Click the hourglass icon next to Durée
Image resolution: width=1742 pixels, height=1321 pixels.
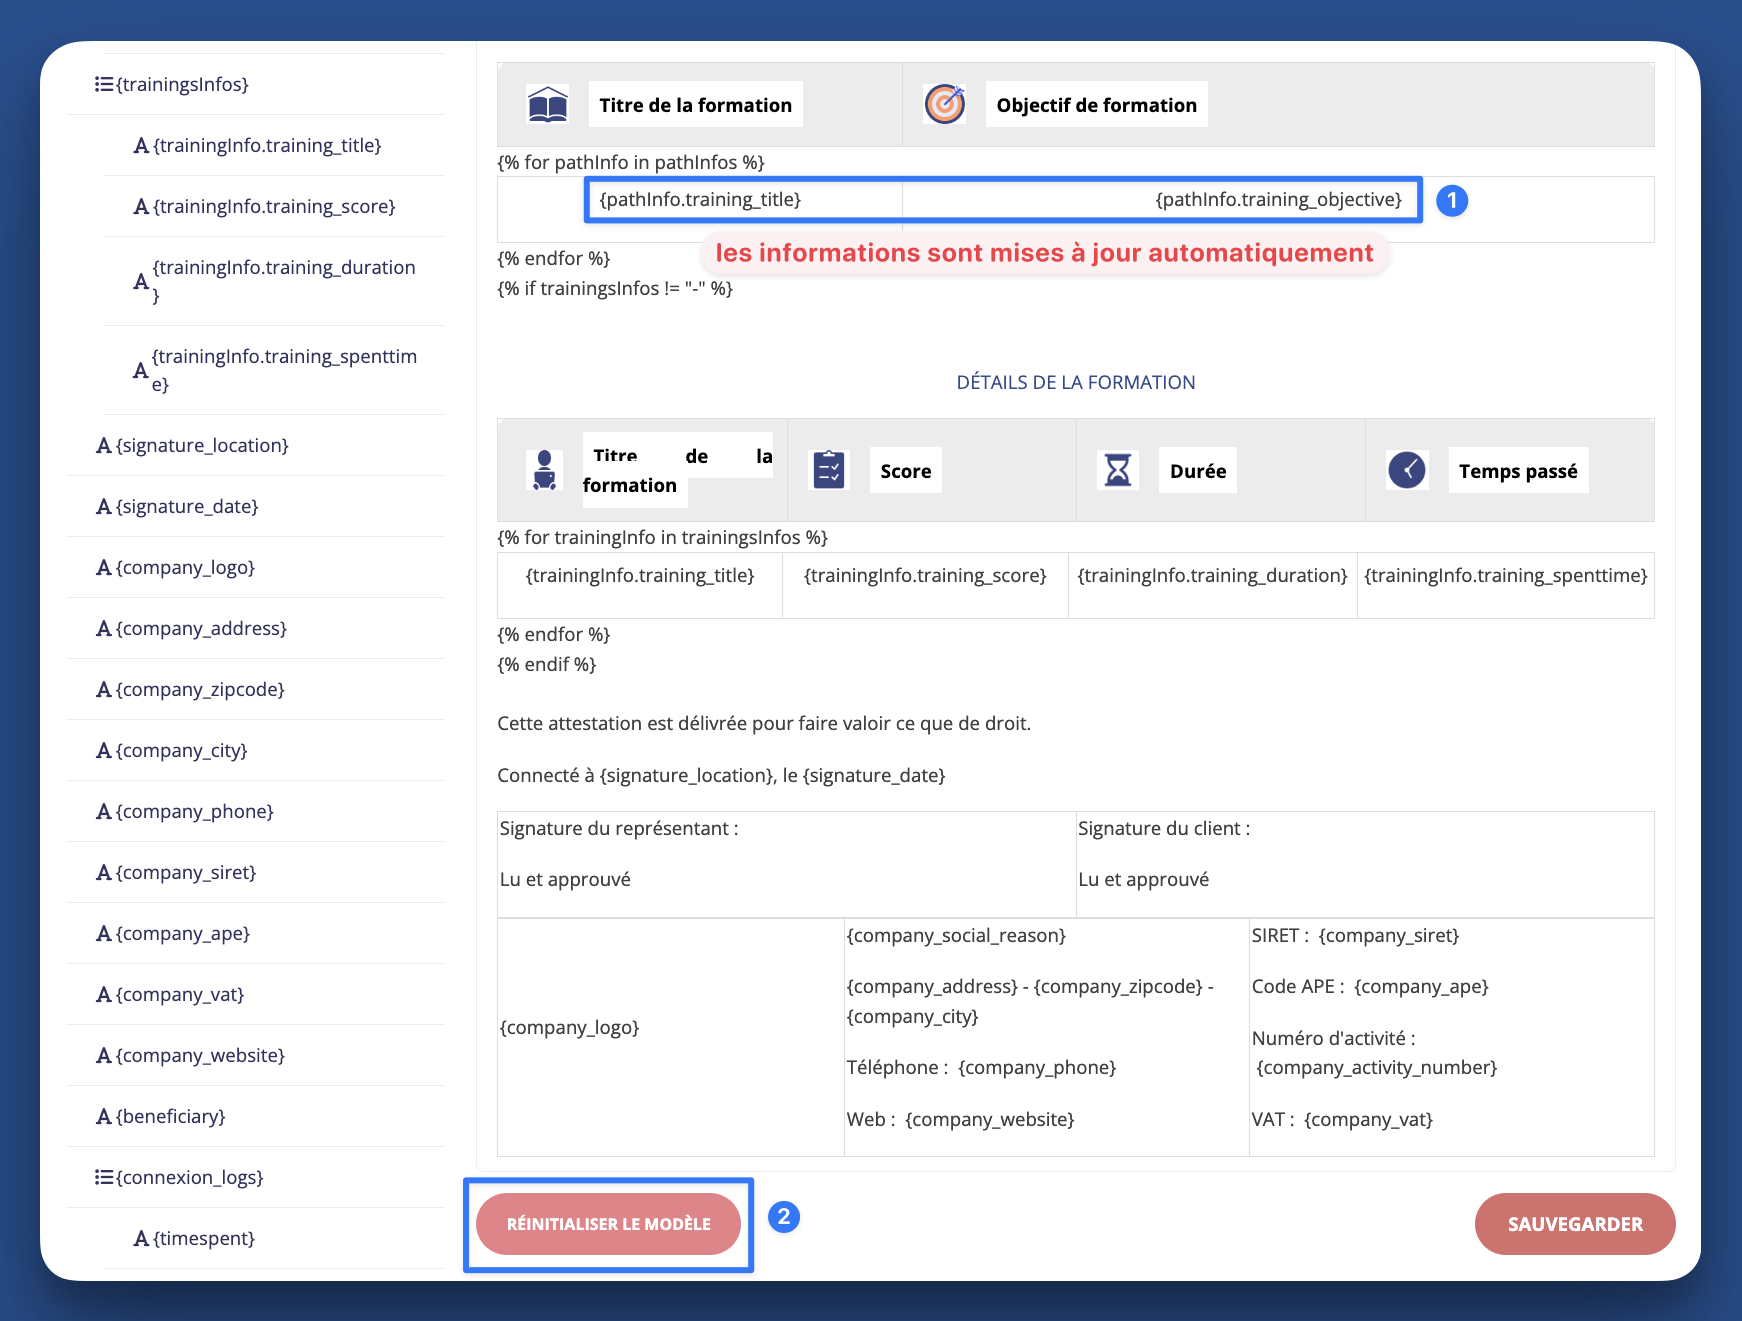click(x=1116, y=470)
